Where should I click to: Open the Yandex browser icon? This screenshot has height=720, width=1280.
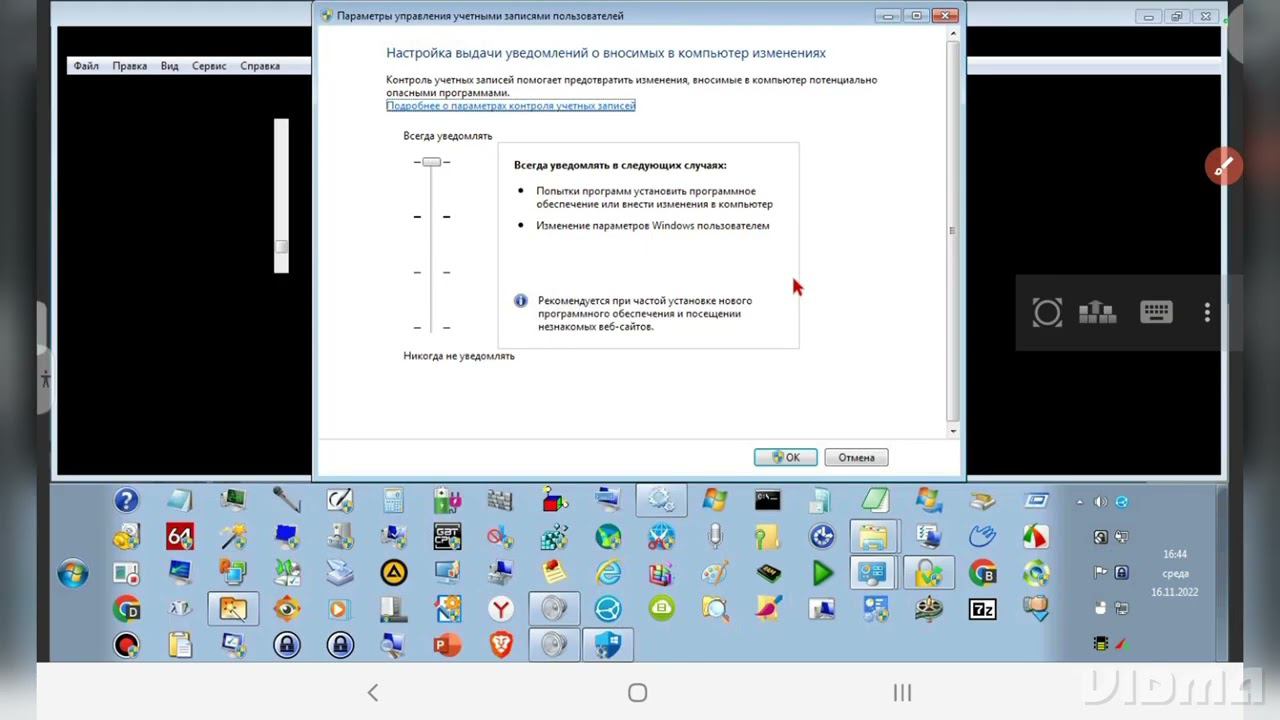click(x=501, y=609)
